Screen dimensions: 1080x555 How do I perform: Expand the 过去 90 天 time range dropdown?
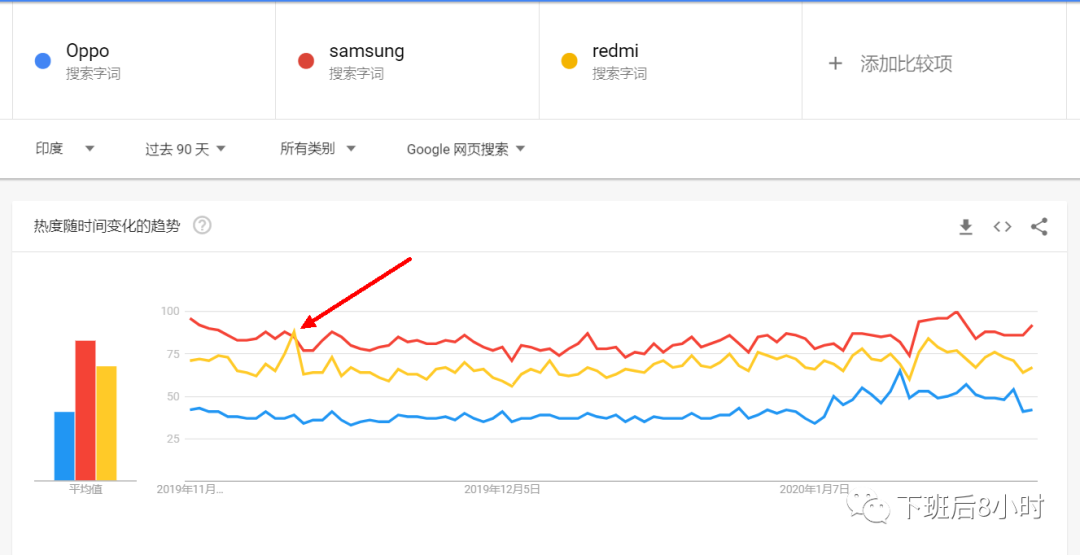[185, 149]
